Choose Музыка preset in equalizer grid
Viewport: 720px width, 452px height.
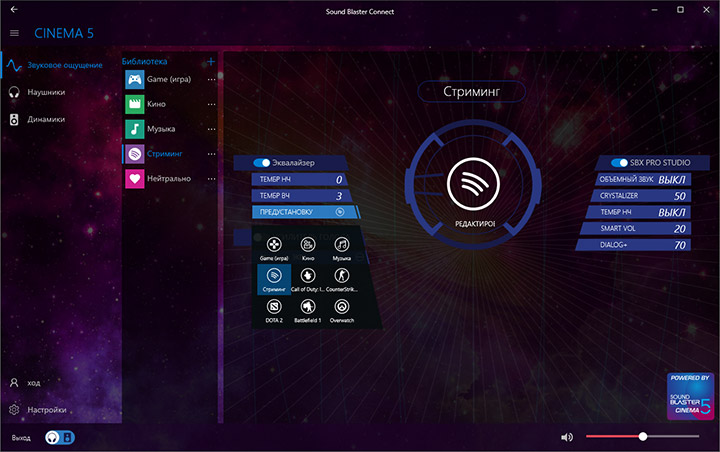(x=342, y=249)
